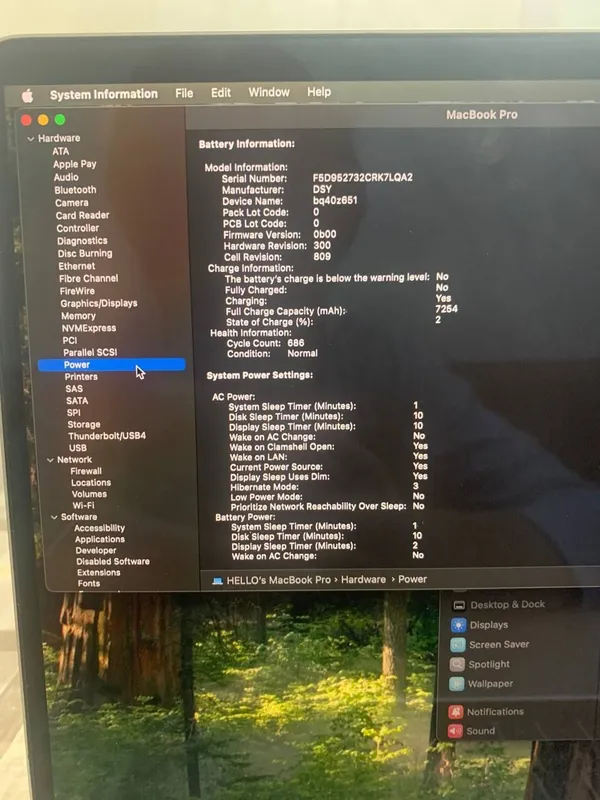Select SAS in the sidebar
Viewport: 600px width, 800px height.
click(74, 389)
